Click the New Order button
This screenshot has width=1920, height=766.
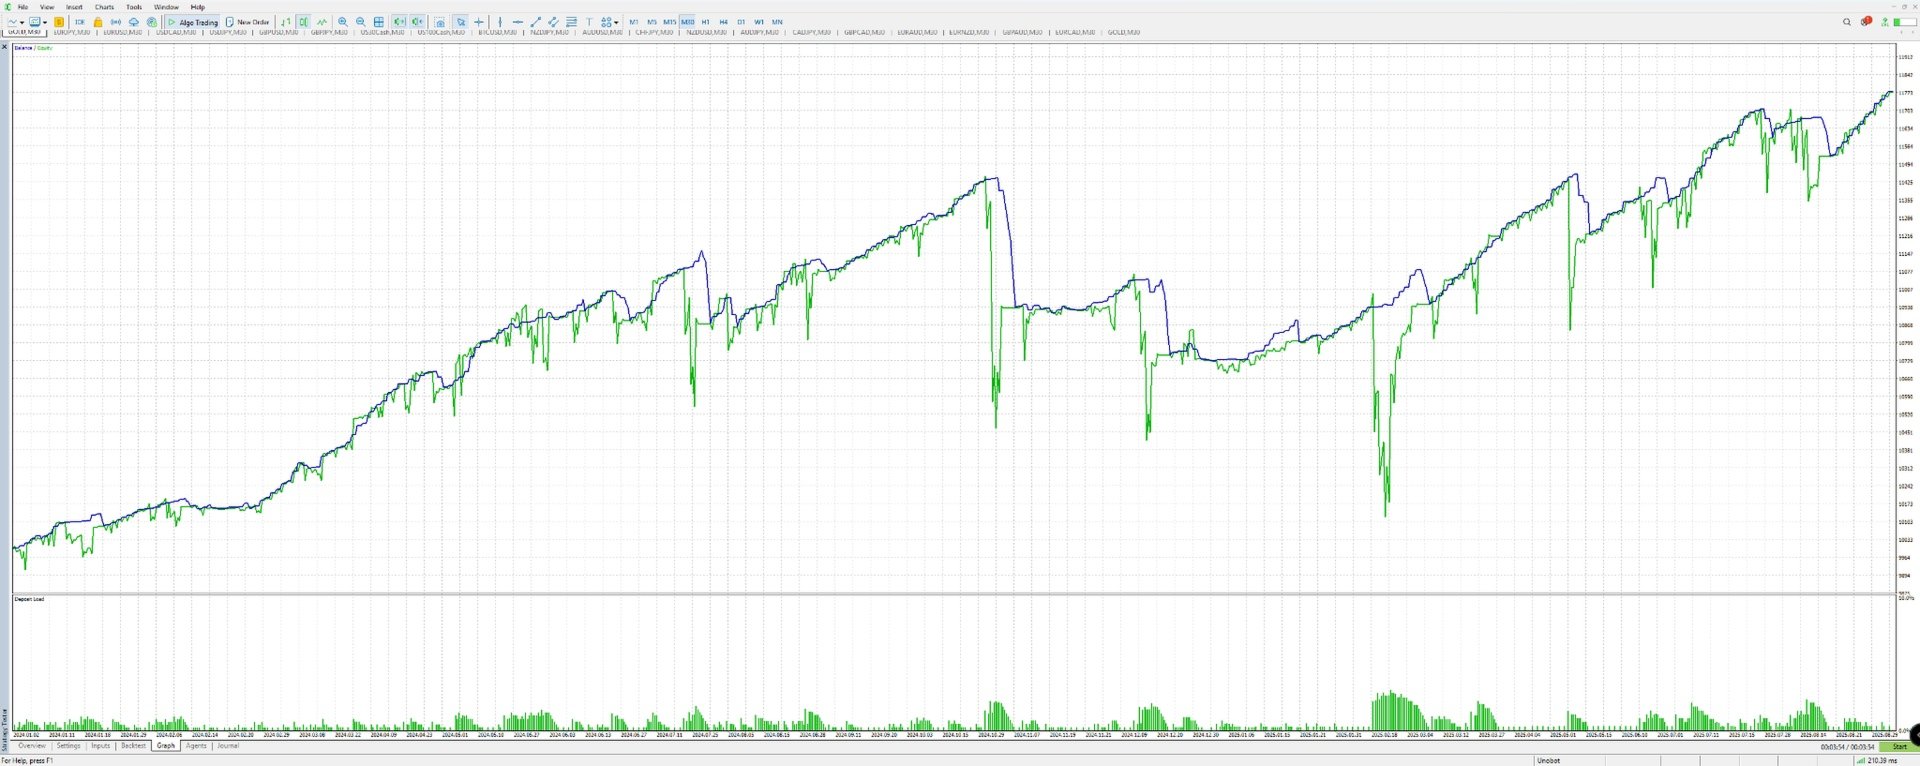click(x=248, y=22)
